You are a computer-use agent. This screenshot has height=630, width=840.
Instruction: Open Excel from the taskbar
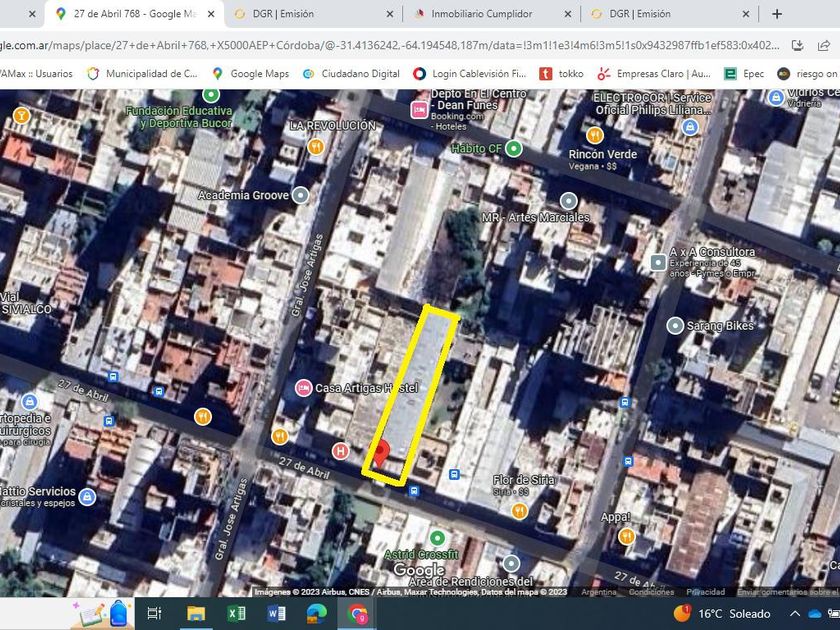click(x=236, y=613)
